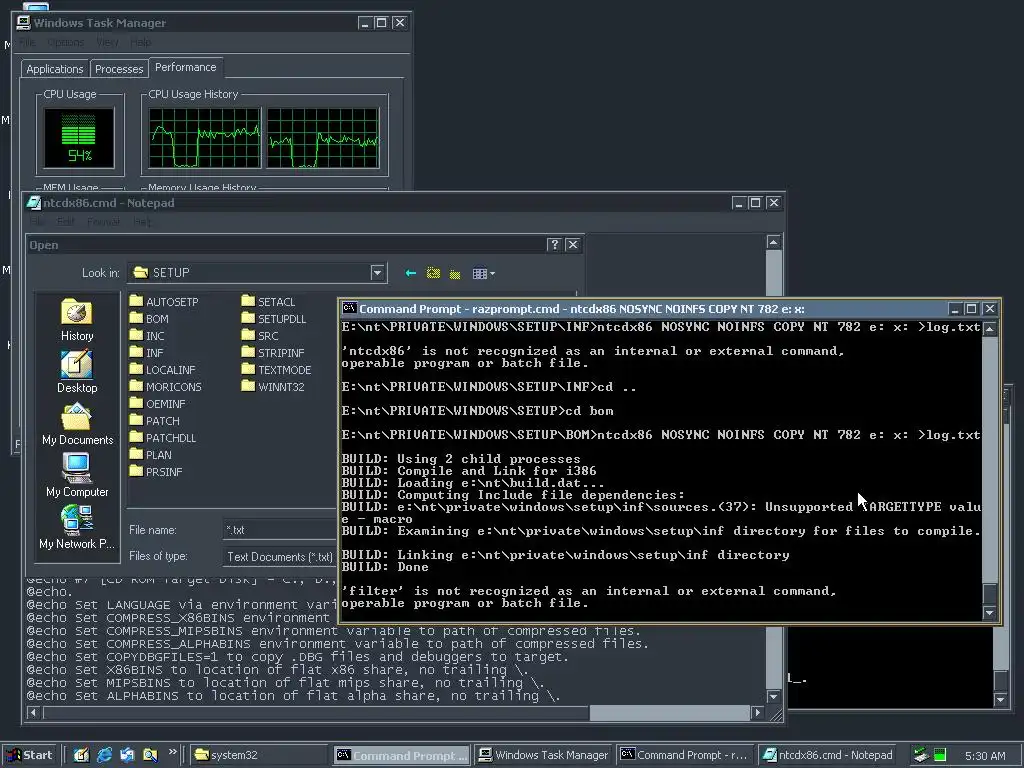Select the INF folder

(146, 353)
